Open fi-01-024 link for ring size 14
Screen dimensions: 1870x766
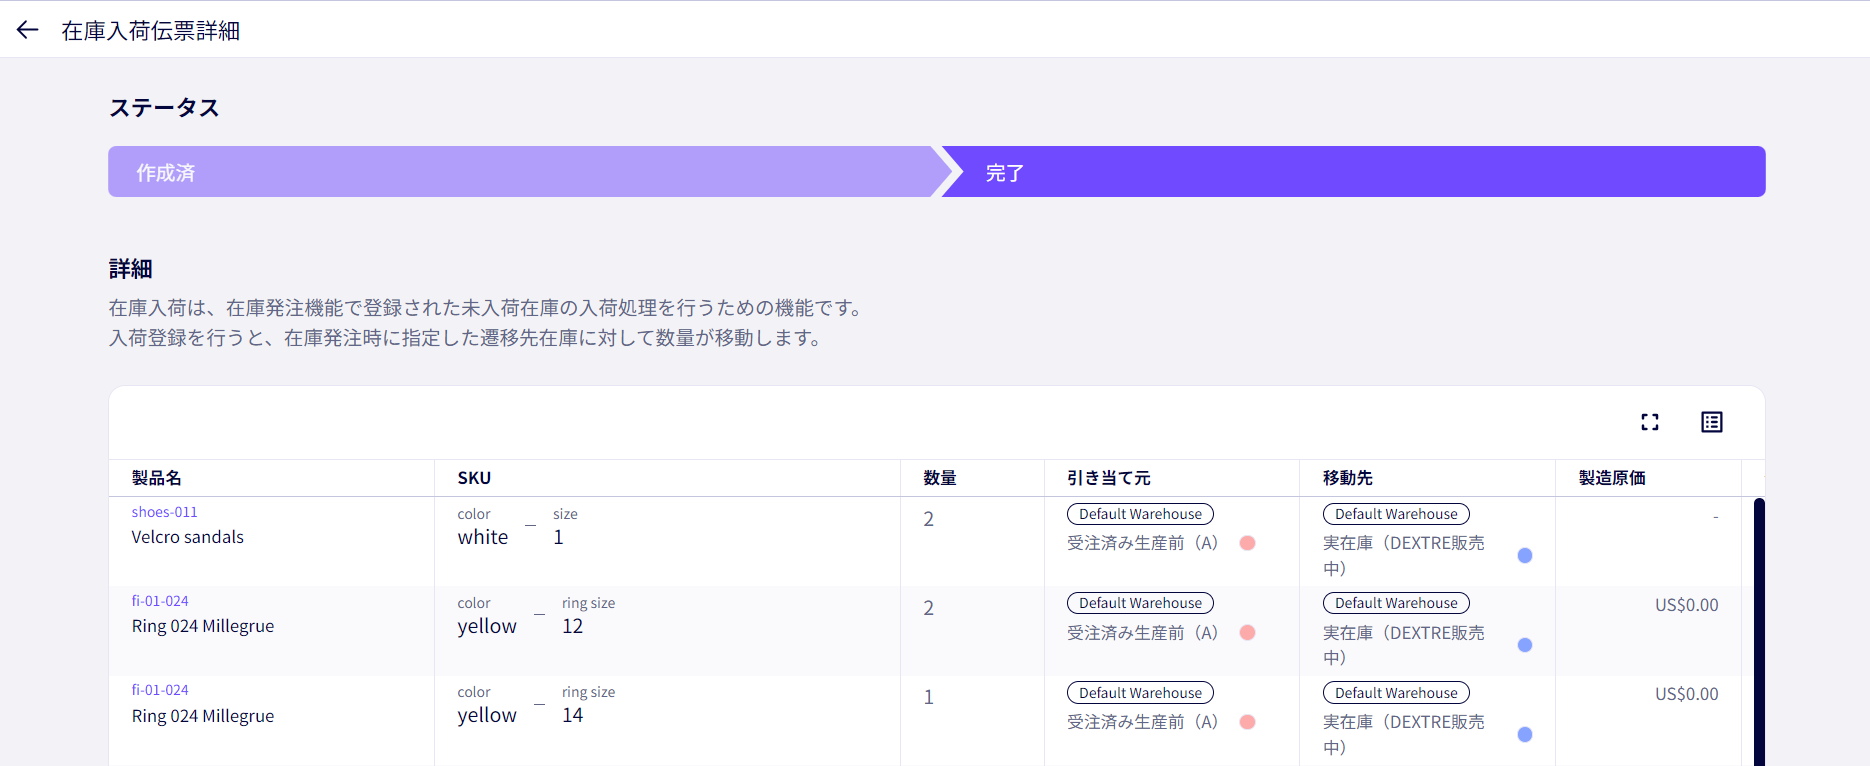coord(160,690)
